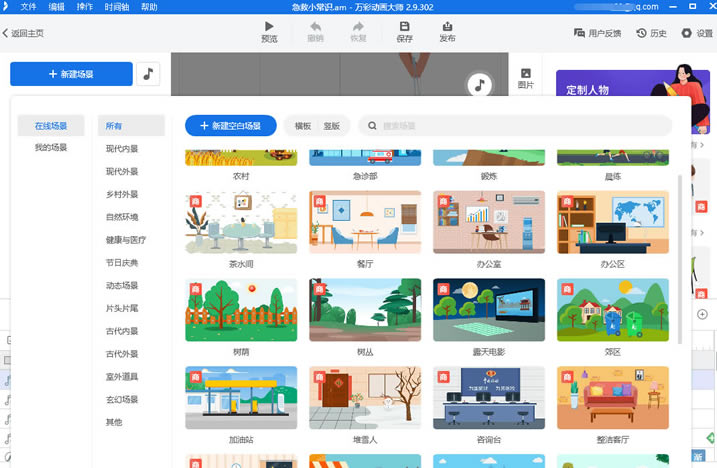The height and width of the screenshot is (468, 717).
Task: Select 乡村外景 category
Action: click(x=122, y=194)
